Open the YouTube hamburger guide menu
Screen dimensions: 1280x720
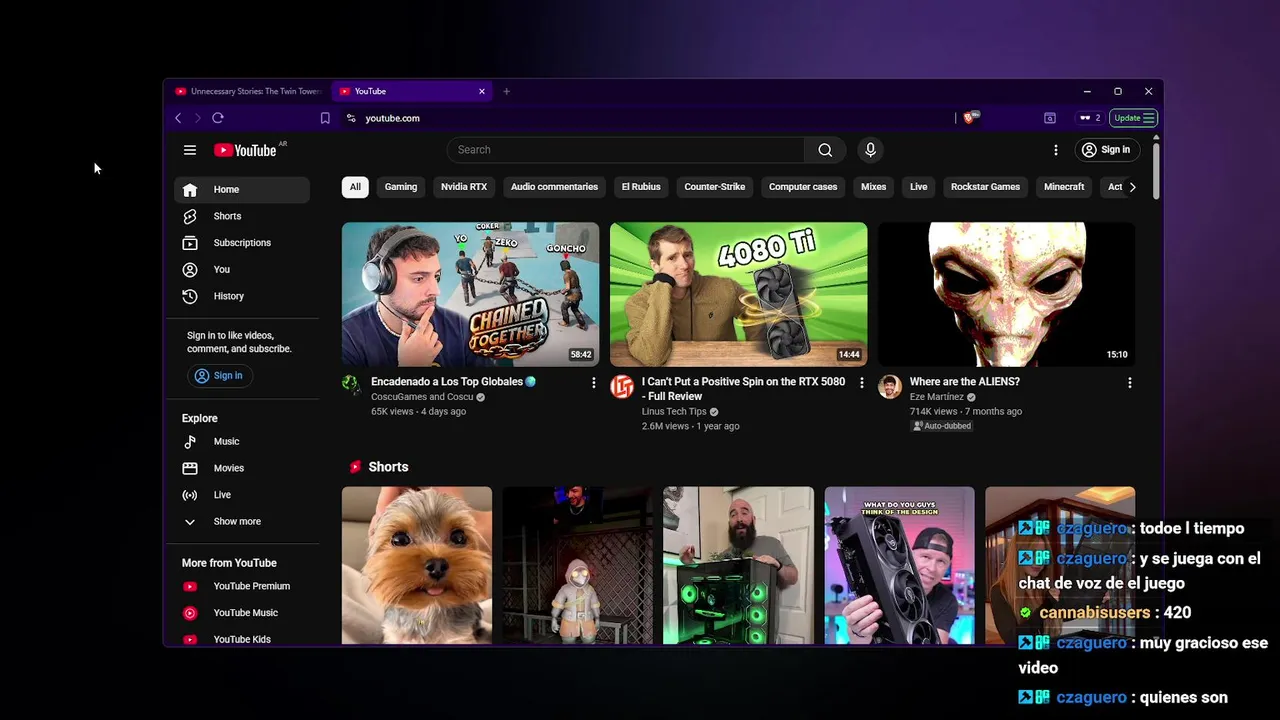click(190, 150)
